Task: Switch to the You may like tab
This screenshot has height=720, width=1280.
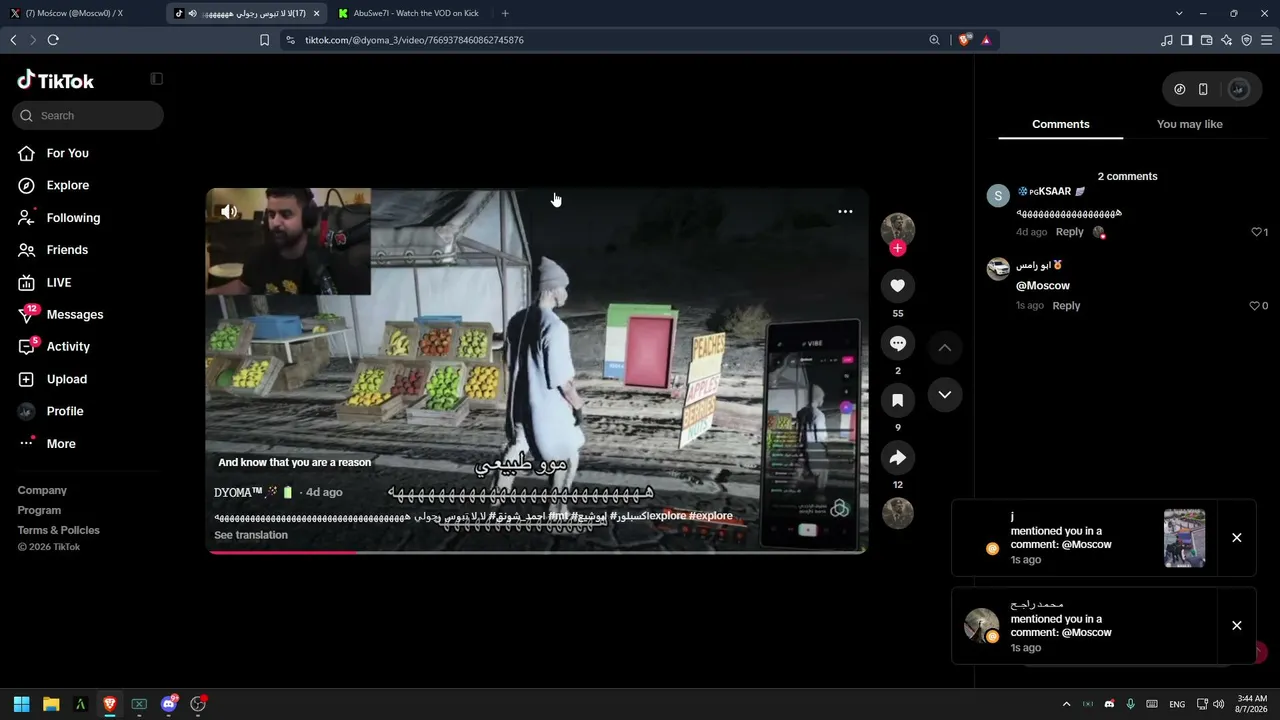Action: pyautogui.click(x=1189, y=124)
